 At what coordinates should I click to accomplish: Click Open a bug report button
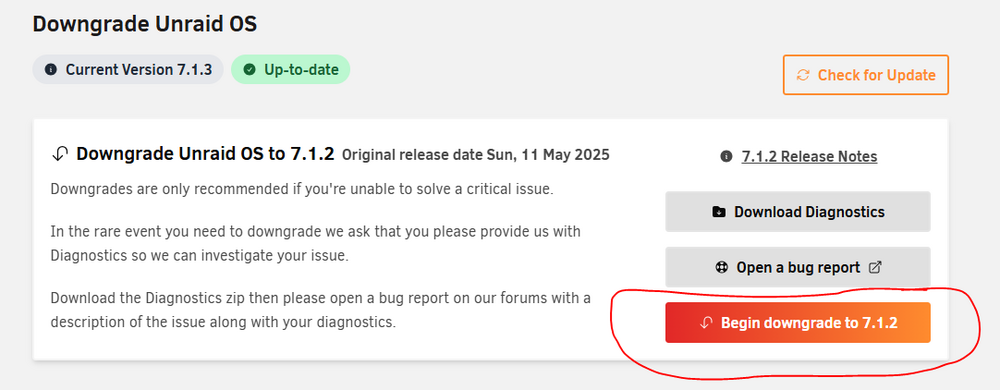[x=798, y=267]
